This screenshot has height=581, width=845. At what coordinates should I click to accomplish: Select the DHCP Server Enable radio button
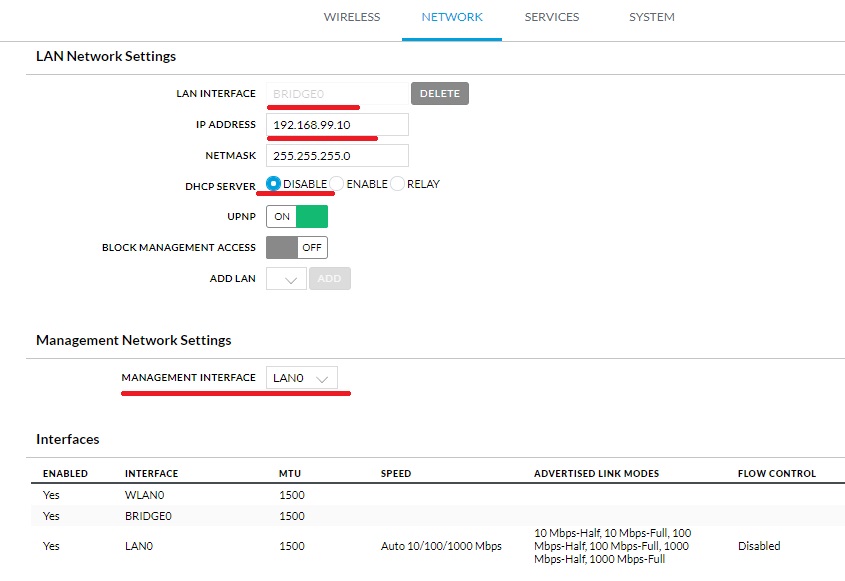(337, 184)
